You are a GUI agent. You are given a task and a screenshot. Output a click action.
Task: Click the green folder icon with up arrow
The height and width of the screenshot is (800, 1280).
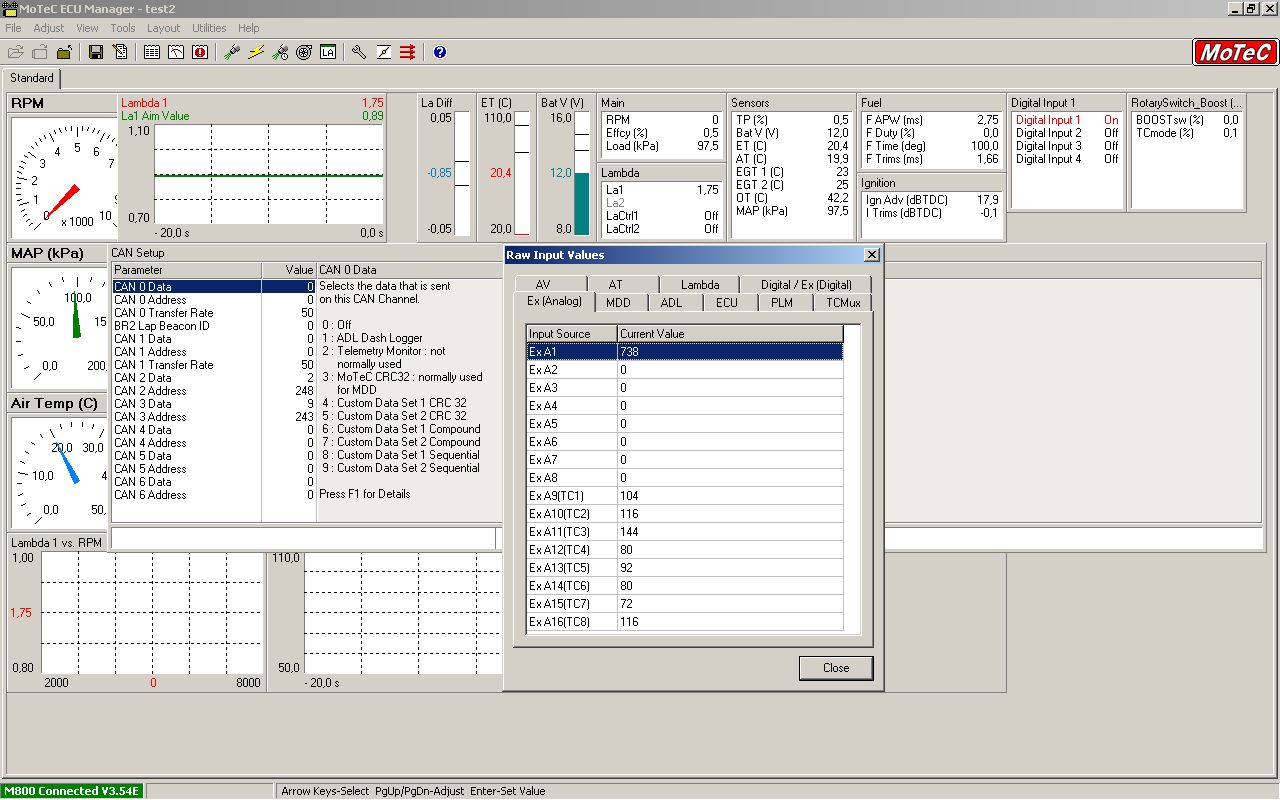pyautogui.click(x=64, y=52)
